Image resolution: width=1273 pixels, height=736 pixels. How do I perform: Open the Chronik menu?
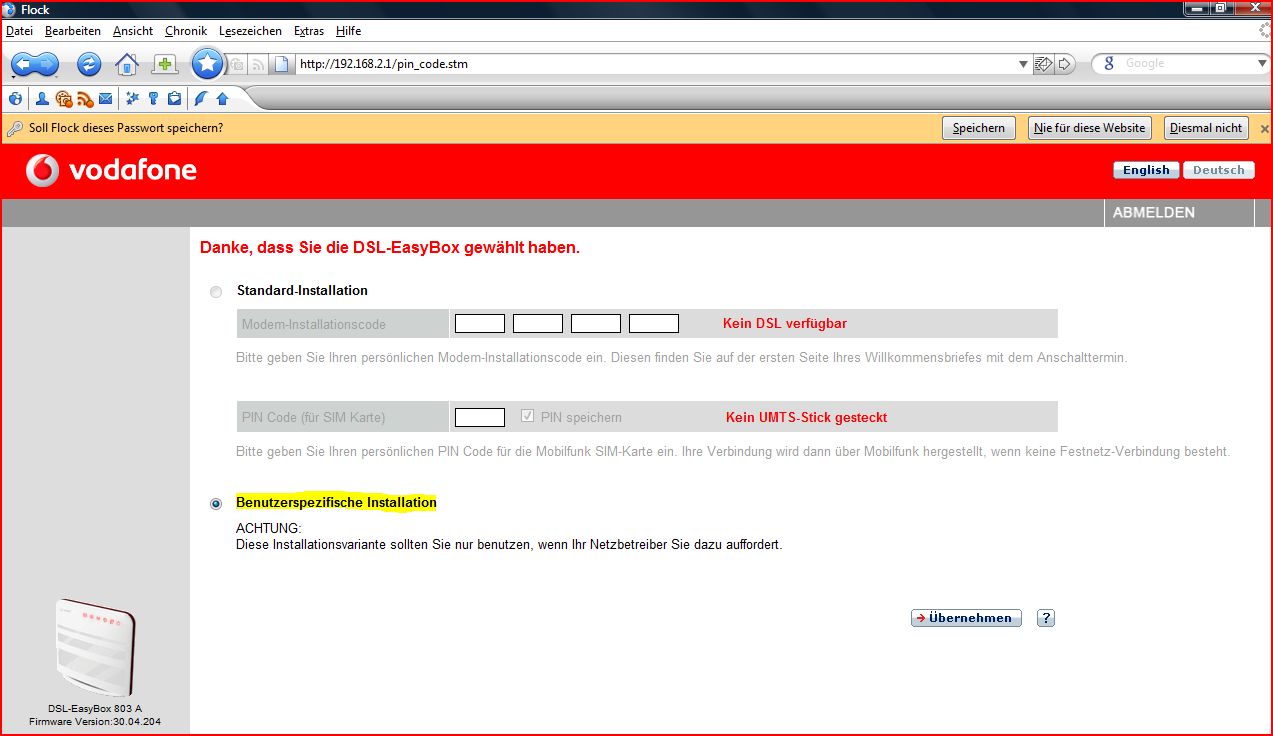point(185,31)
